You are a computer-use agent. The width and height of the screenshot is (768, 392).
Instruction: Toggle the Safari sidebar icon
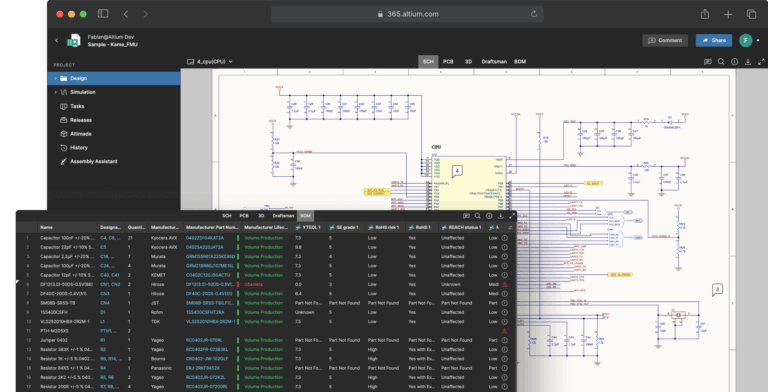click(x=103, y=14)
